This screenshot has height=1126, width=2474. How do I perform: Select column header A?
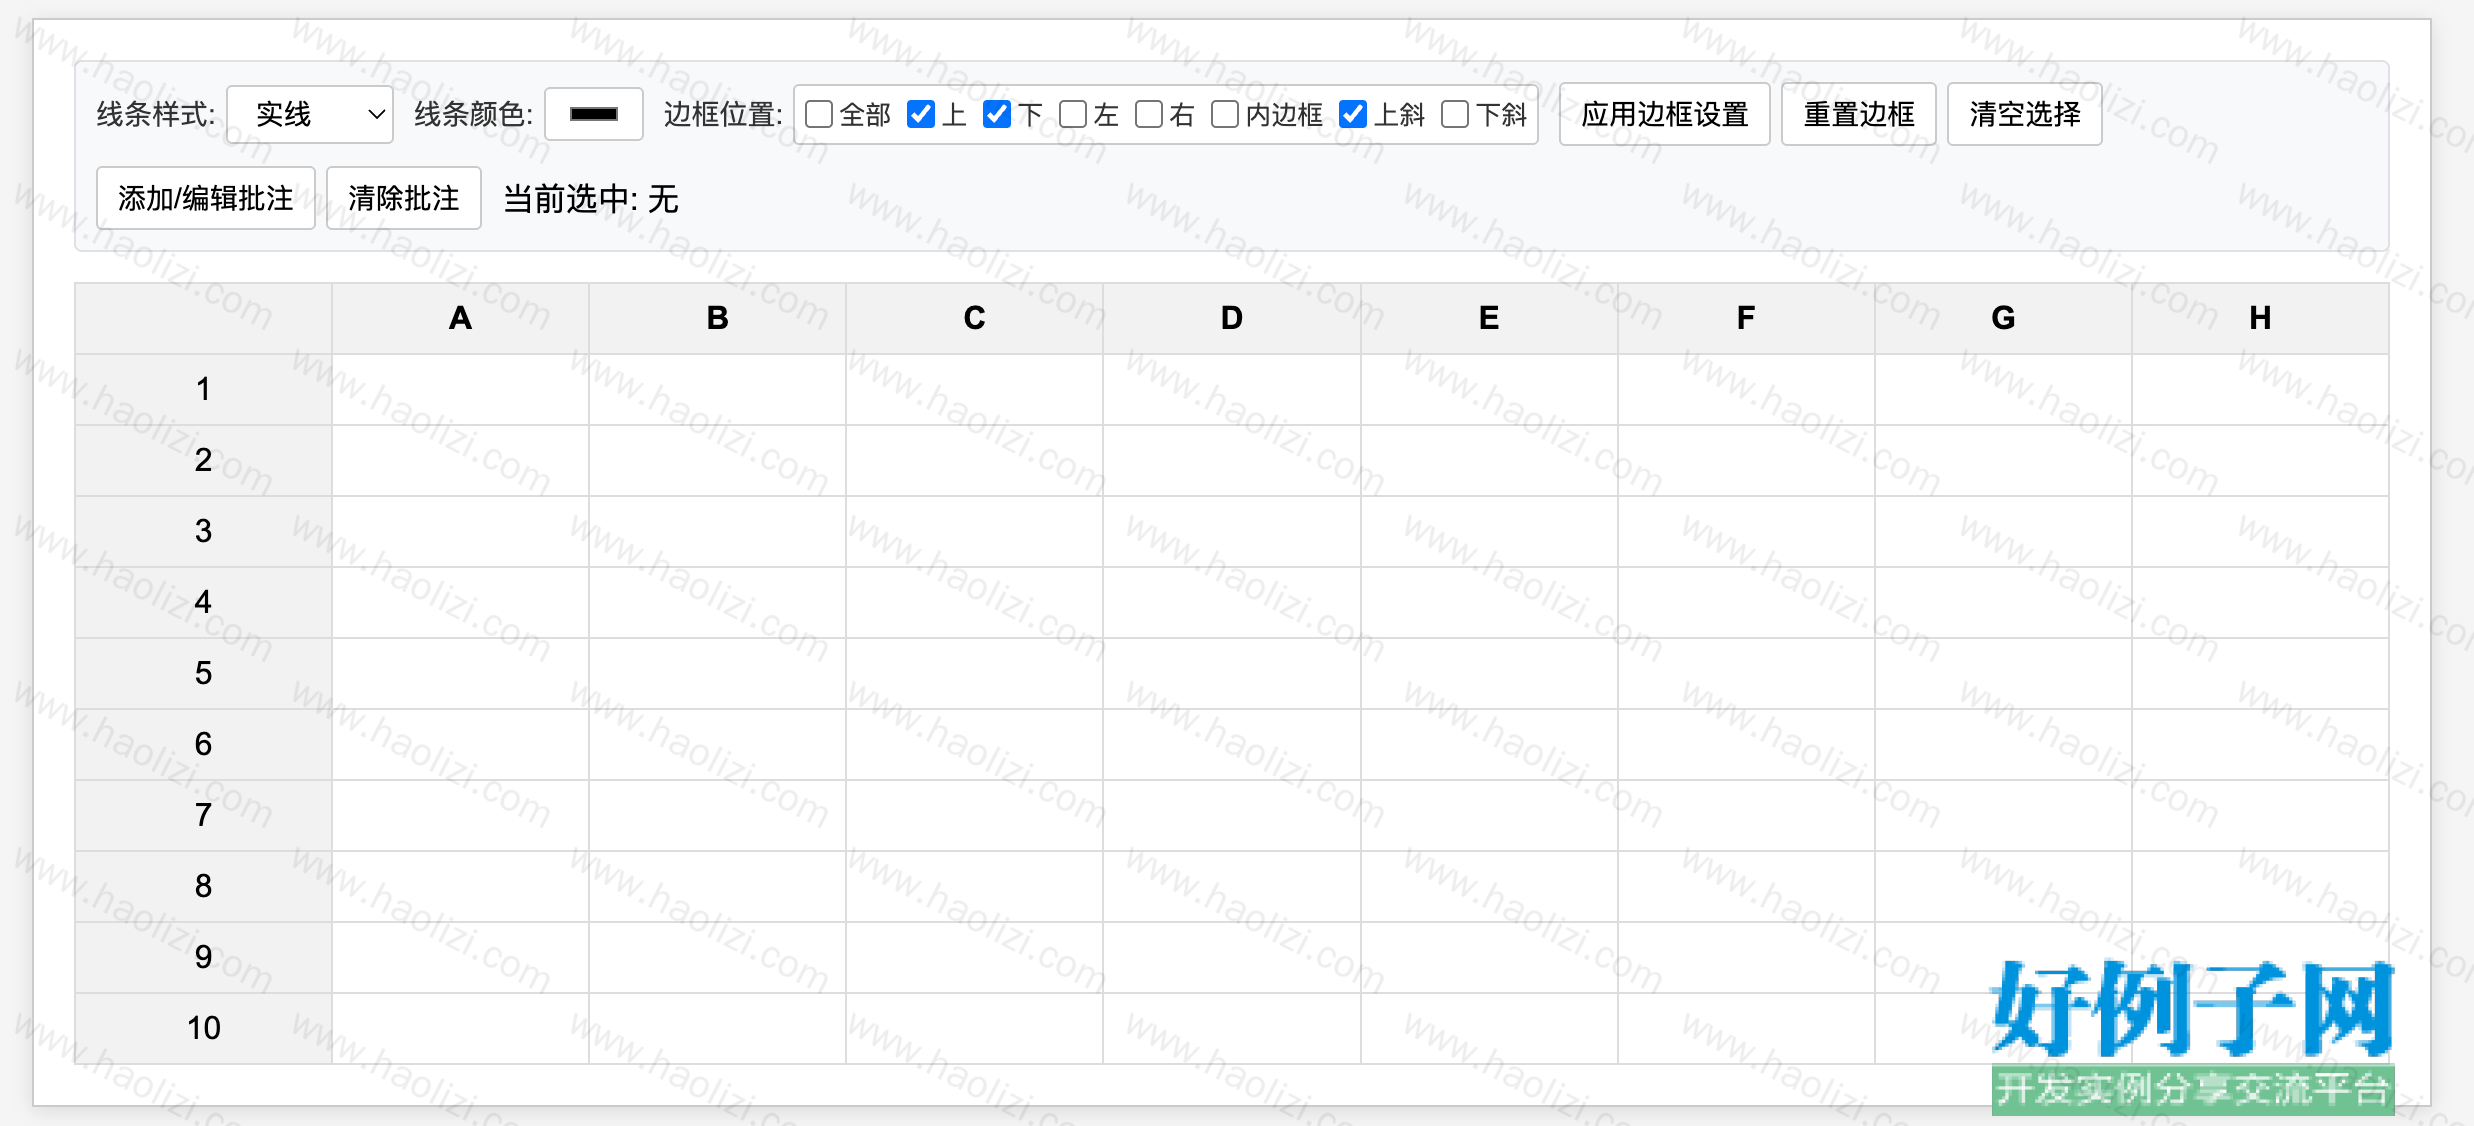click(x=460, y=318)
